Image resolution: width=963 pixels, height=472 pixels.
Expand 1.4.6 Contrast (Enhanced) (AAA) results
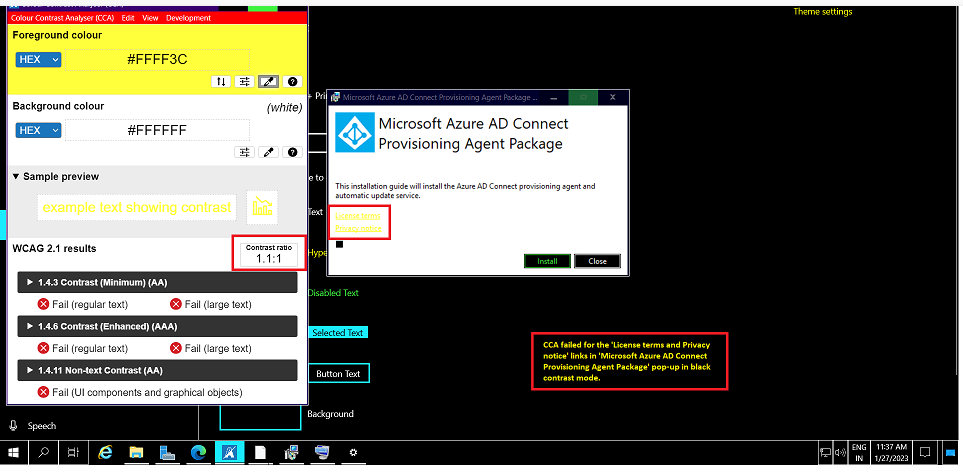[157, 327]
